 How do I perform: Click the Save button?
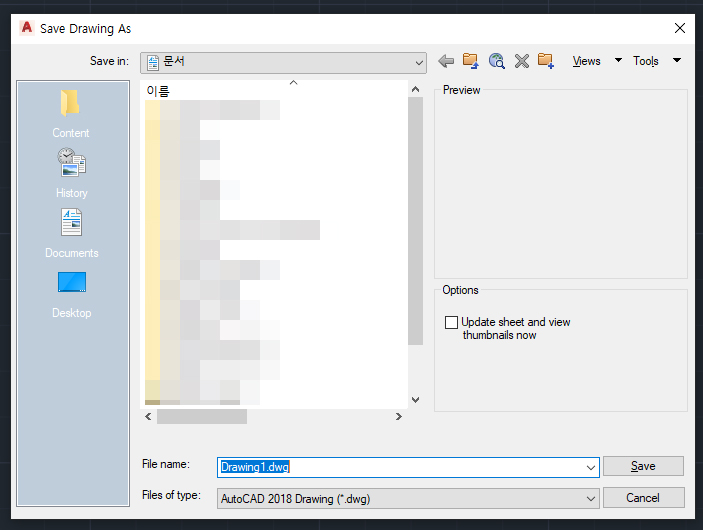[x=643, y=466]
